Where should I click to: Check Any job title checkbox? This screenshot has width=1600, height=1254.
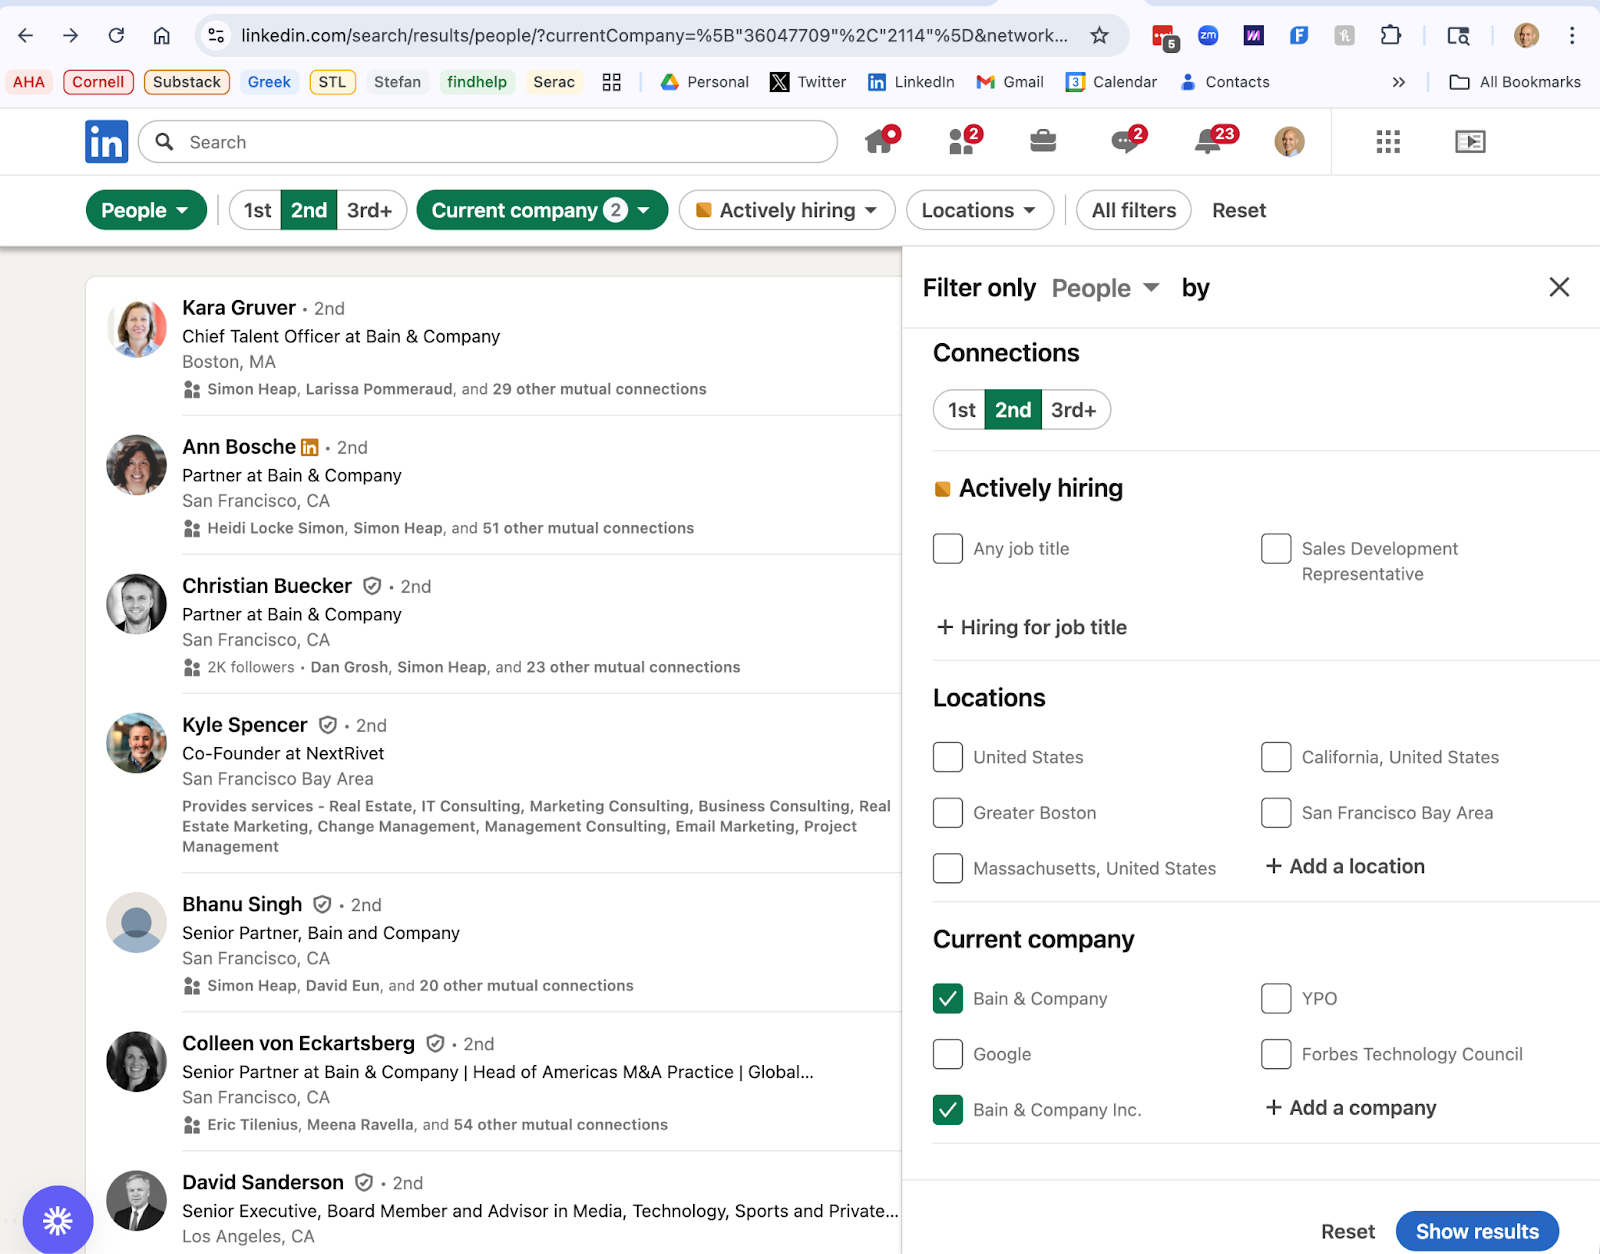[947, 548]
